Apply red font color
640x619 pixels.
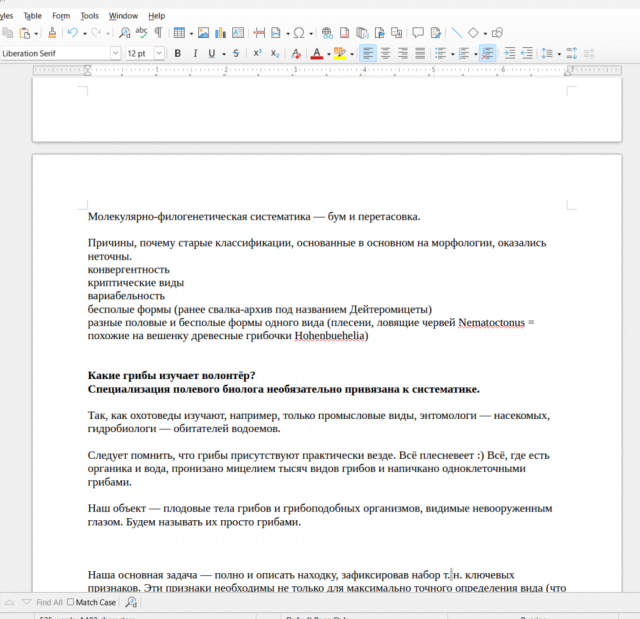pos(317,53)
